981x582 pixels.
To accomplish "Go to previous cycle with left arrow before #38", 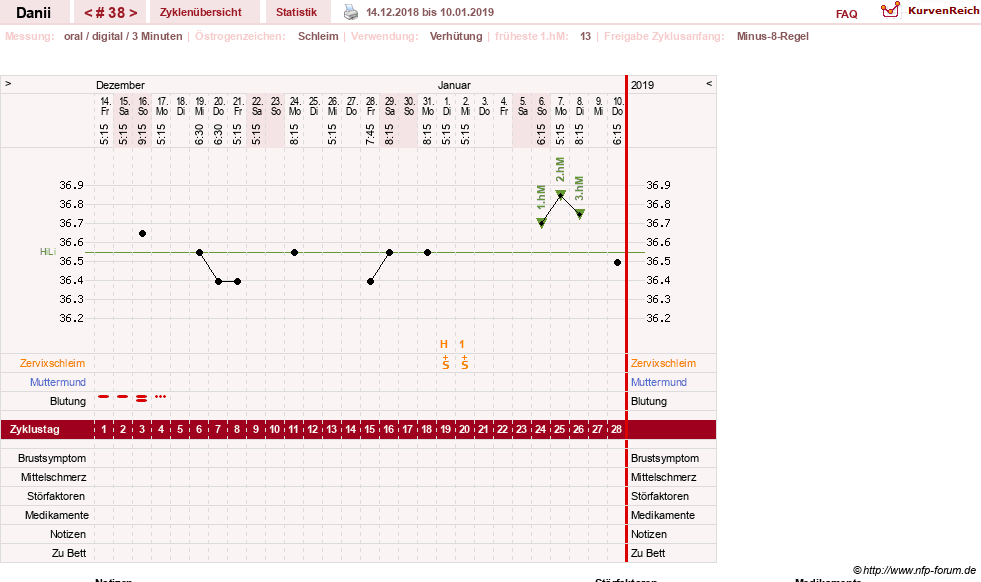I will pyautogui.click(x=88, y=13).
